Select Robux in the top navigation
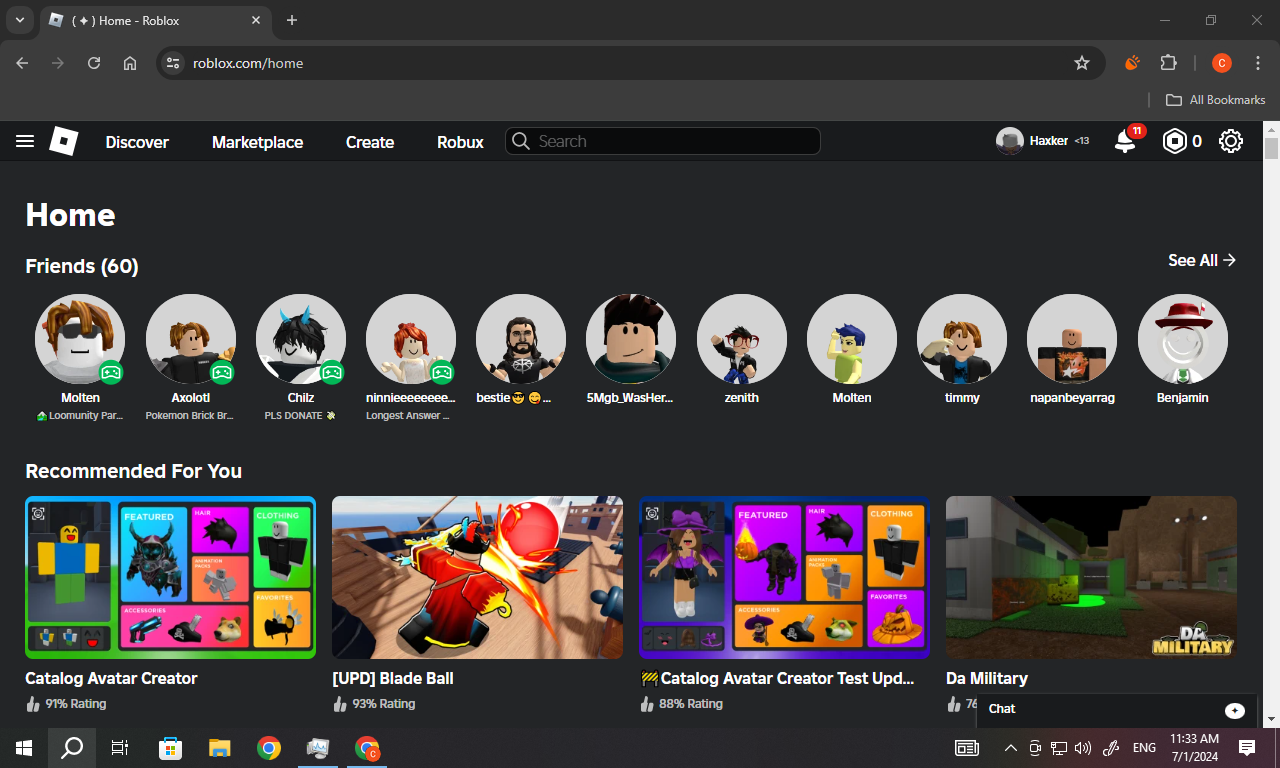This screenshot has width=1280, height=768. (x=460, y=142)
